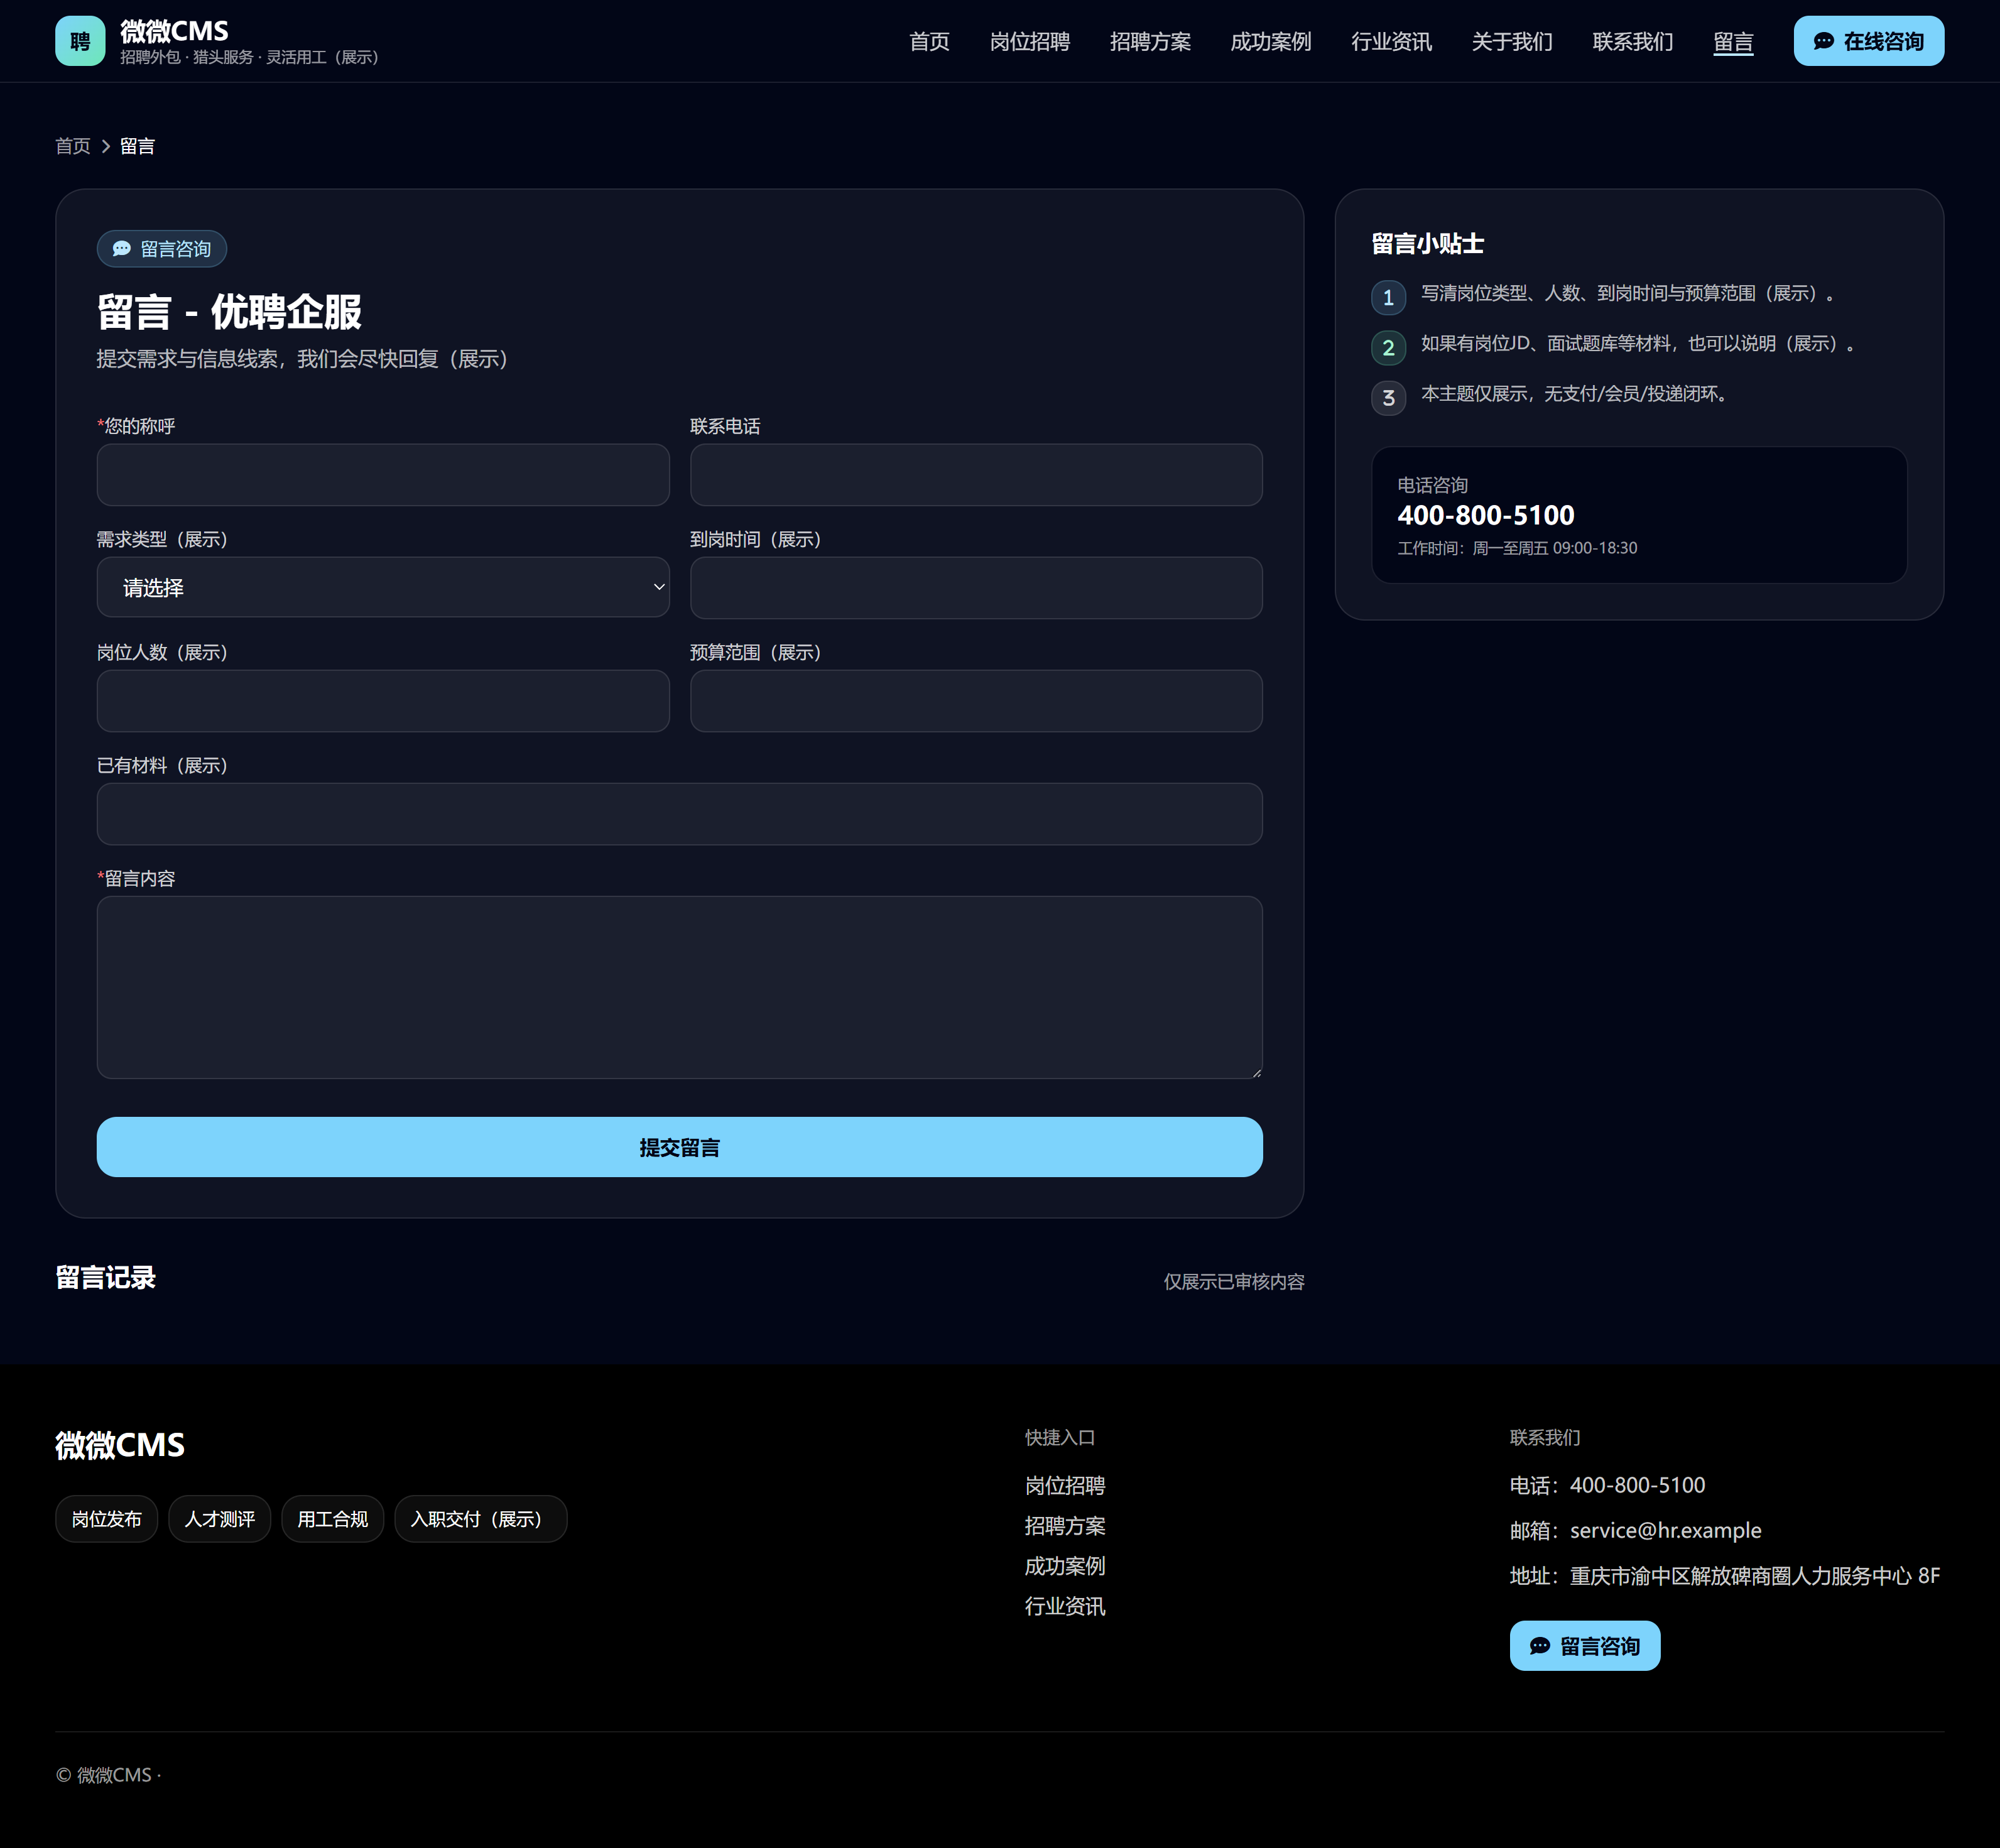This screenshot has width=2000, height=1848.
Task: Open the 需求类型 请选择 dropdown
Action: point(383,587)
